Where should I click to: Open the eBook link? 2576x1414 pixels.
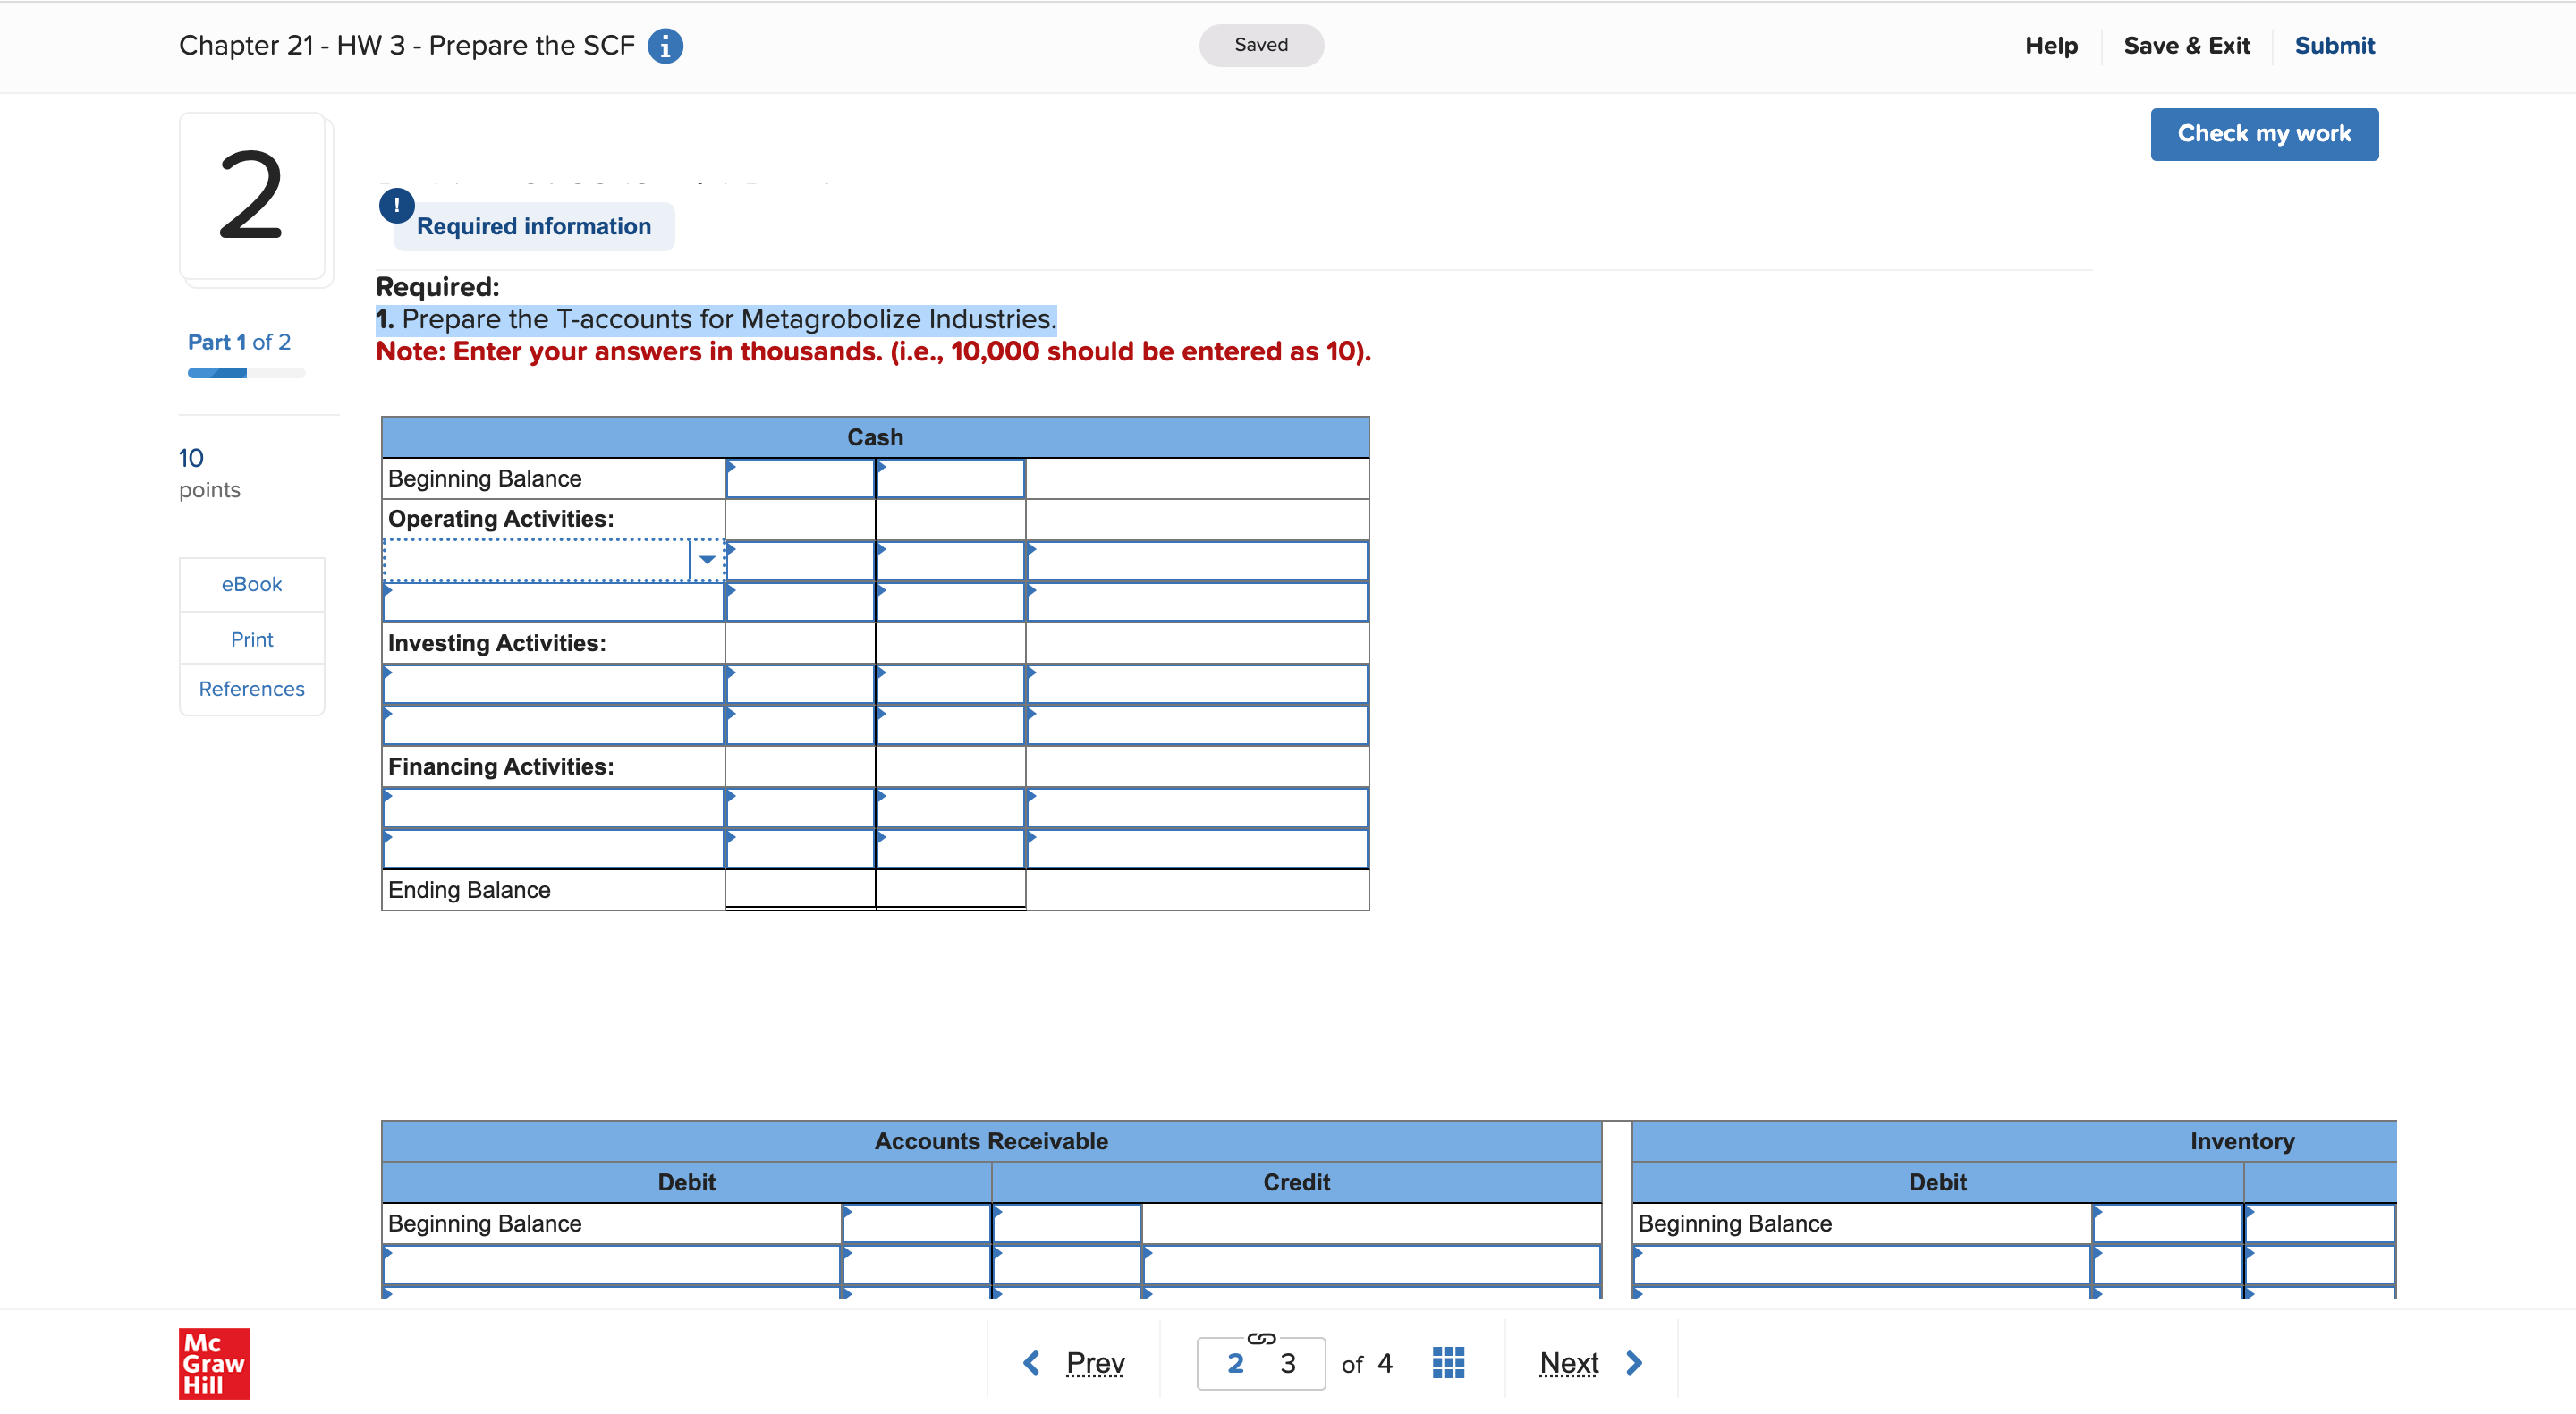point(251,584)
